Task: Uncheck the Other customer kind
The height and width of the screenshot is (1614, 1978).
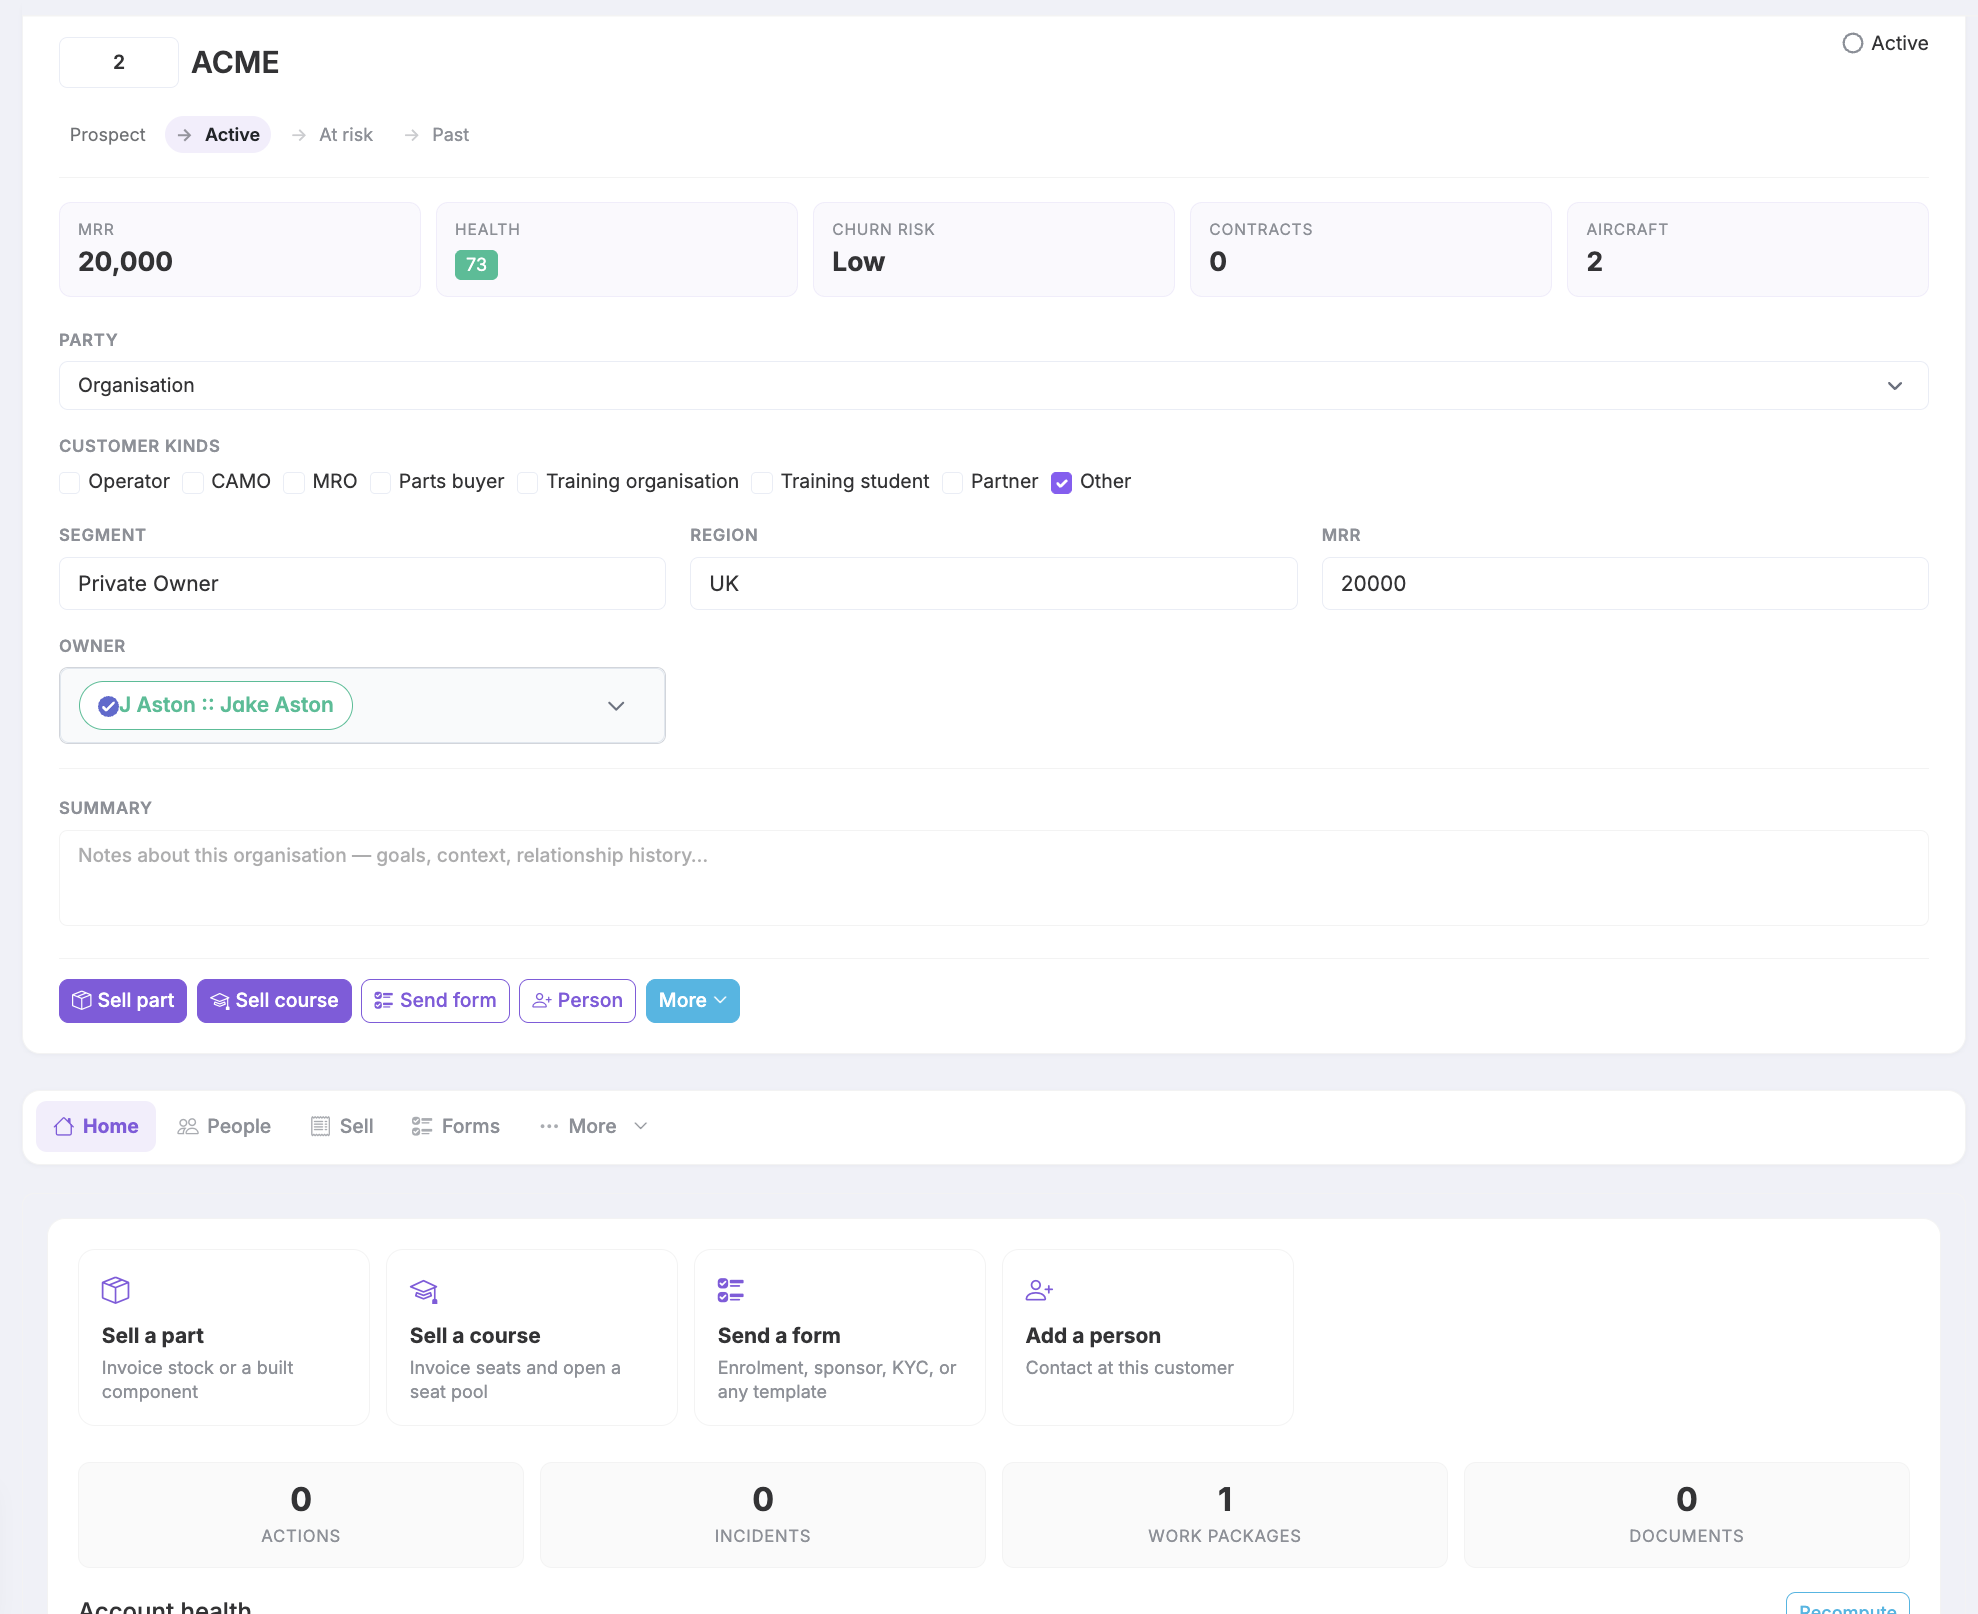Action: (x=1062, y=483)
